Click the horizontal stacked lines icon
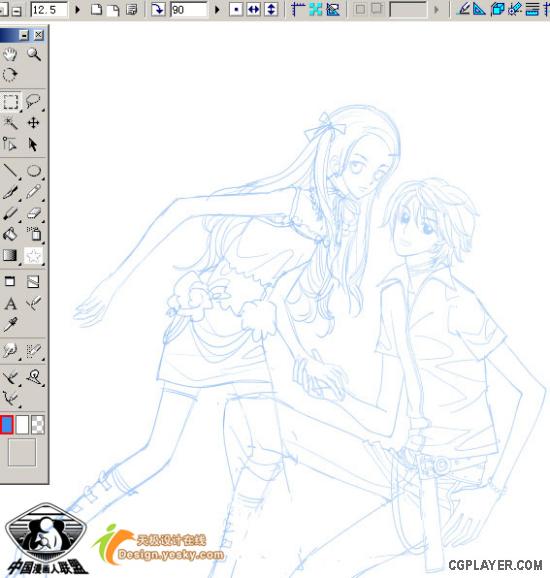 532,9
